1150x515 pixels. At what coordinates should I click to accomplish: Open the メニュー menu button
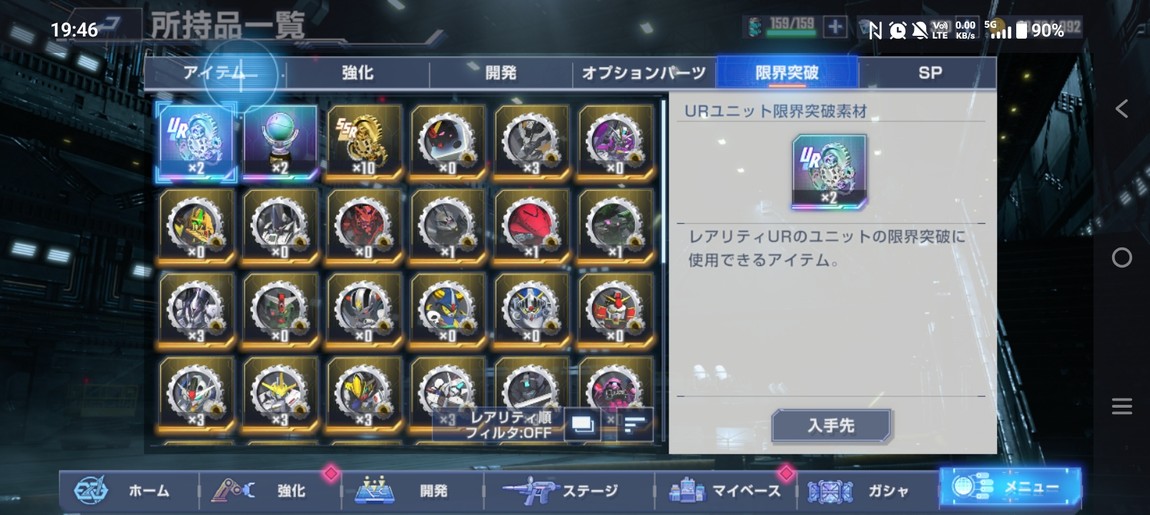tap(1009, 488)
